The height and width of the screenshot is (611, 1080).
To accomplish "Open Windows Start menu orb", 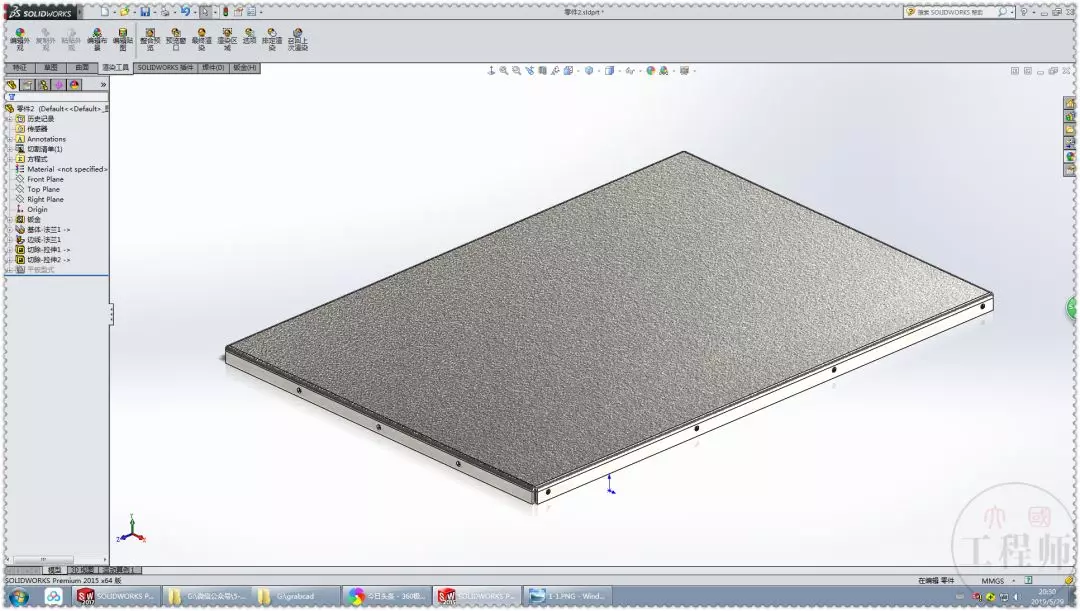I will click(x=18, y=597).
